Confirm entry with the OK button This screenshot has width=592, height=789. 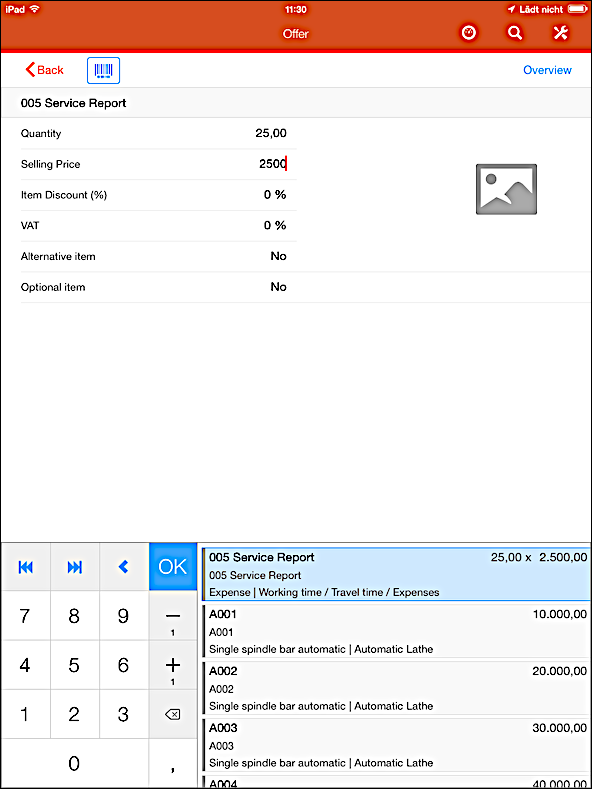click(x=173, y=567)
